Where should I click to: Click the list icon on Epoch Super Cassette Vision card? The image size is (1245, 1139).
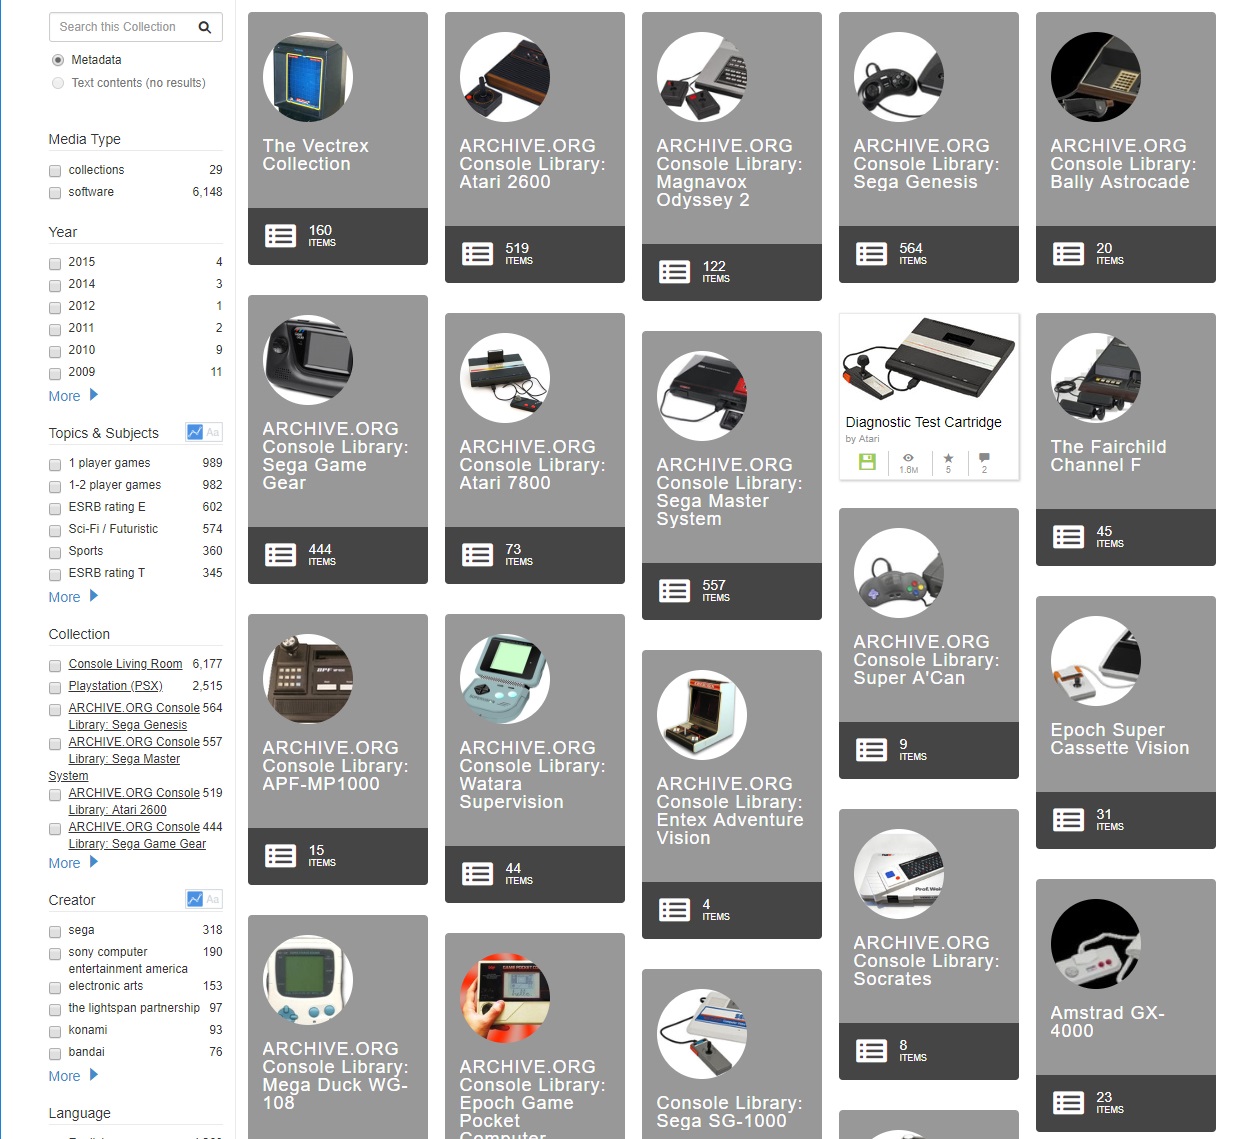point(1068,820)
